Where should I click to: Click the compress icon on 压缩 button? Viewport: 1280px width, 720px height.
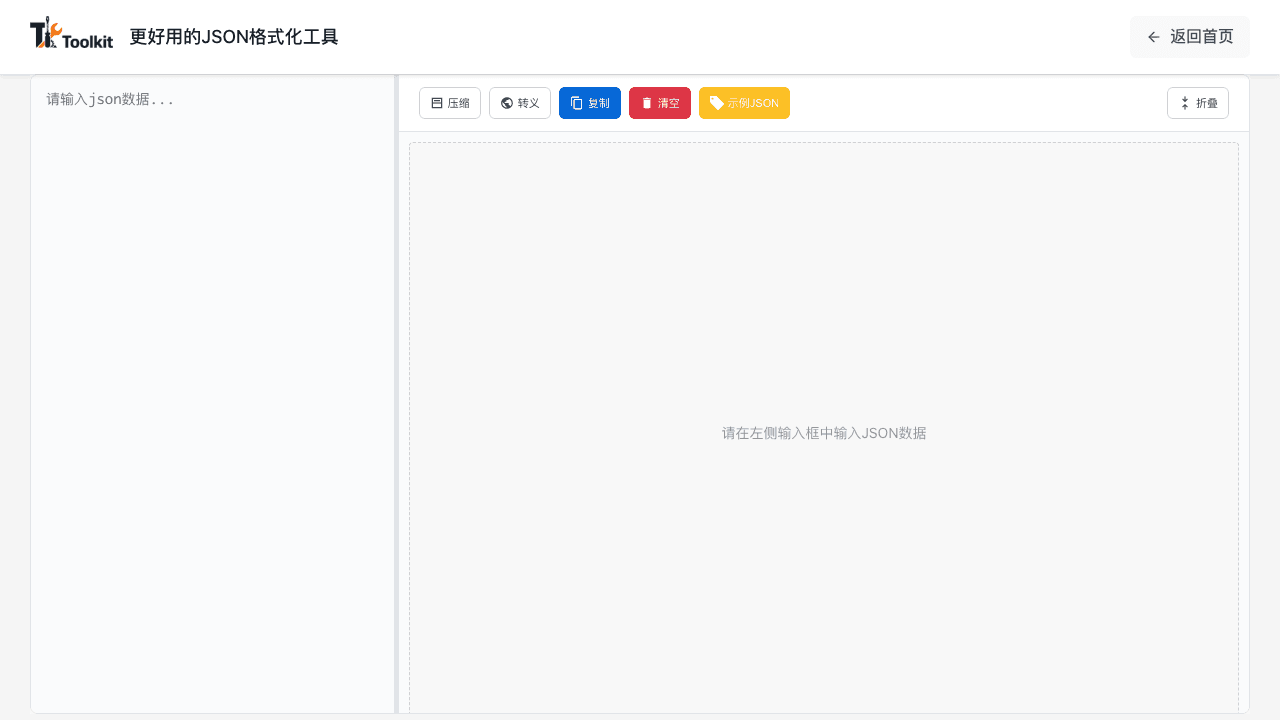click(x=436, y=103)
